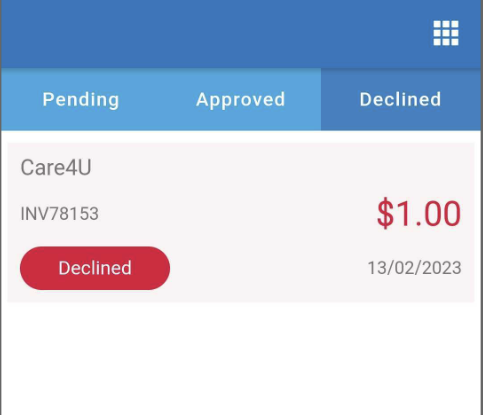Switch to the Approved tab
Image resolution: width=483 pixels, height=415 pixels.
click(241, 99)
